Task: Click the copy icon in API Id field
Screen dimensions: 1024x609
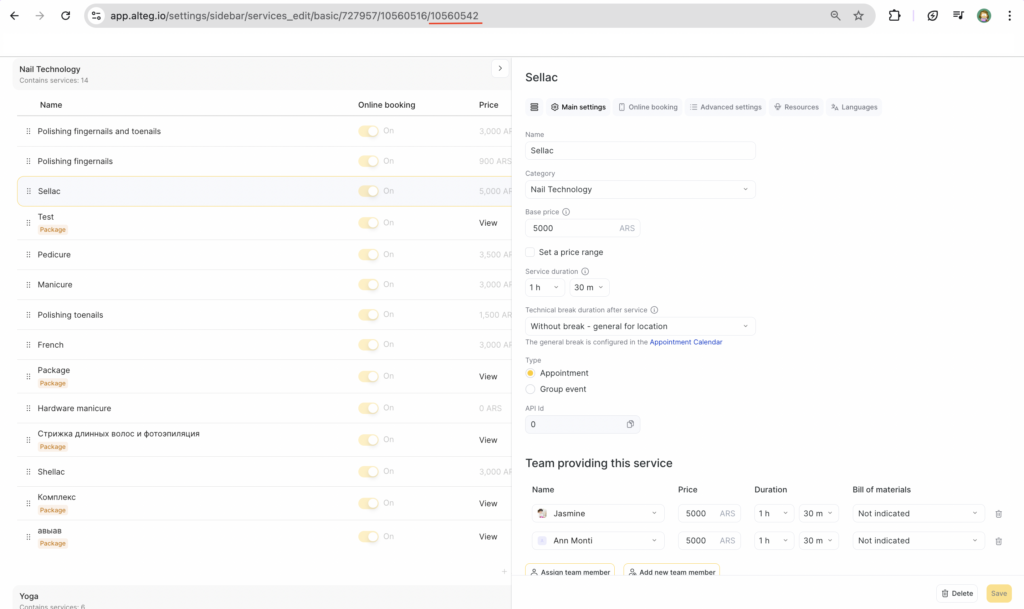Action: click(630, 424)
